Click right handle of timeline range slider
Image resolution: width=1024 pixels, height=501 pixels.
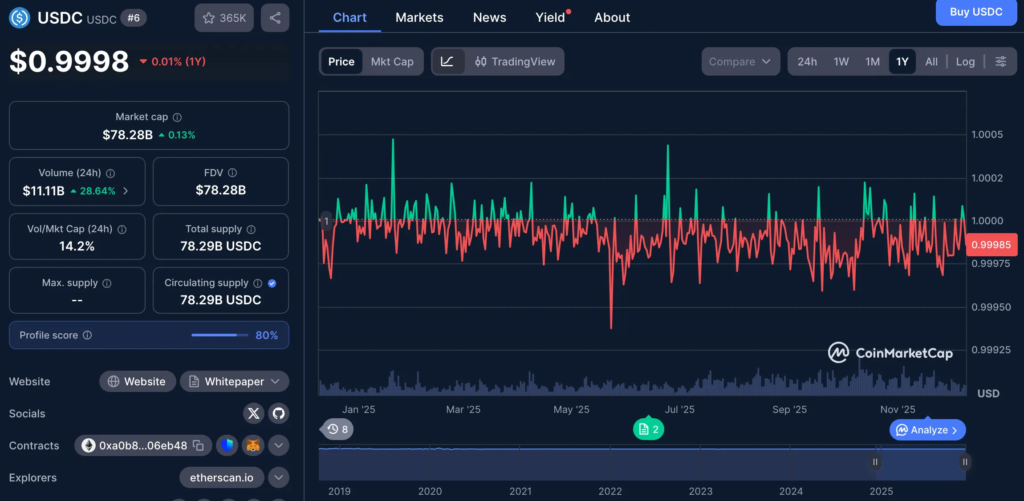pos(965,462)
